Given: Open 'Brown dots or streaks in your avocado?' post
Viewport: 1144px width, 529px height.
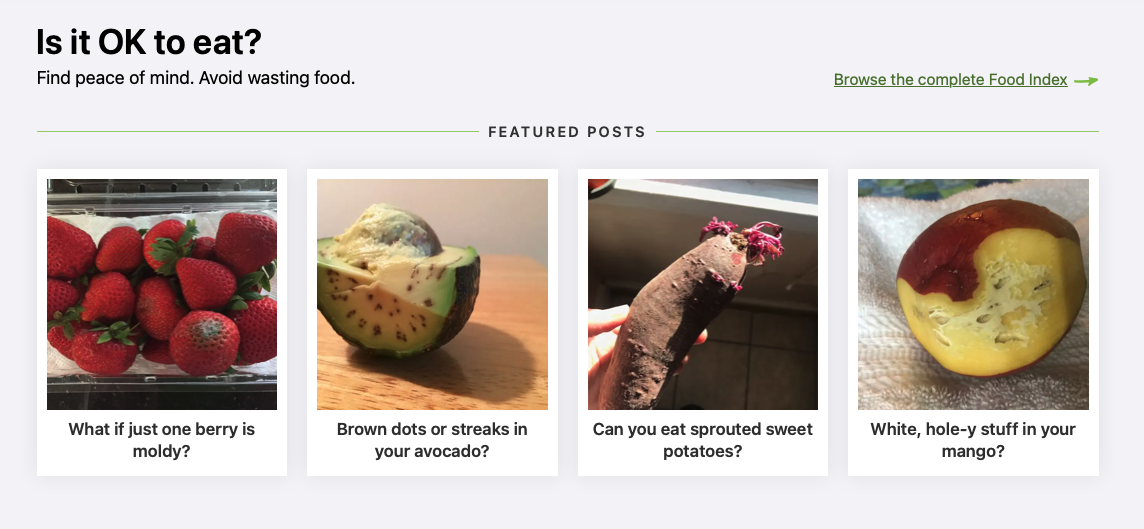Looking at the screenshot, I should tap(432, 440).
